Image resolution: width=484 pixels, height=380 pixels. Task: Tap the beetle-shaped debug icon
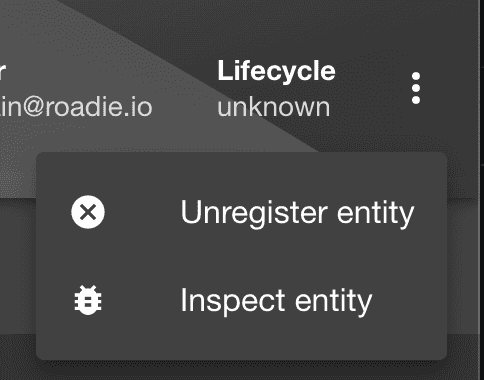point(88,300)
